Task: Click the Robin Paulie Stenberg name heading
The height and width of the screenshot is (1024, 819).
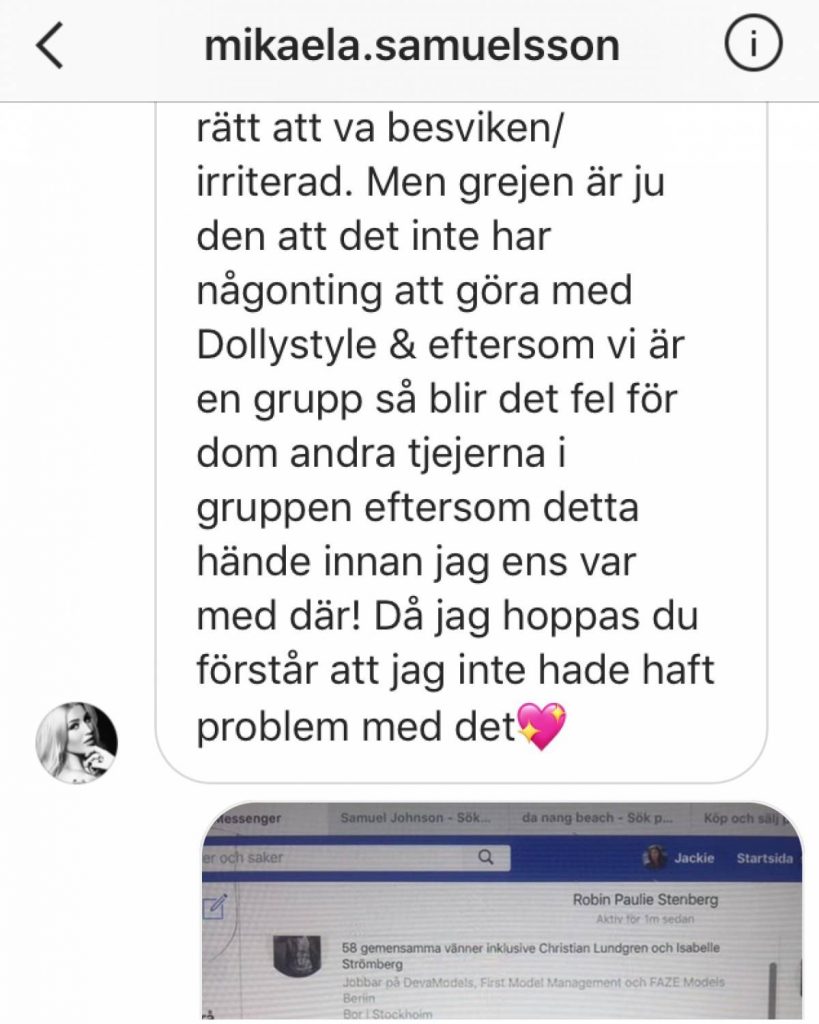Action: coord(645,899)
